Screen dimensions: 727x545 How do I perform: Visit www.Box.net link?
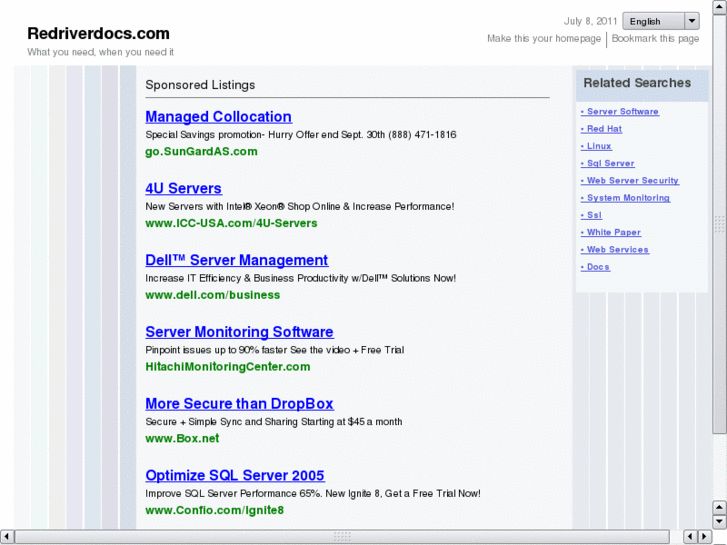(x=182, y=438)
